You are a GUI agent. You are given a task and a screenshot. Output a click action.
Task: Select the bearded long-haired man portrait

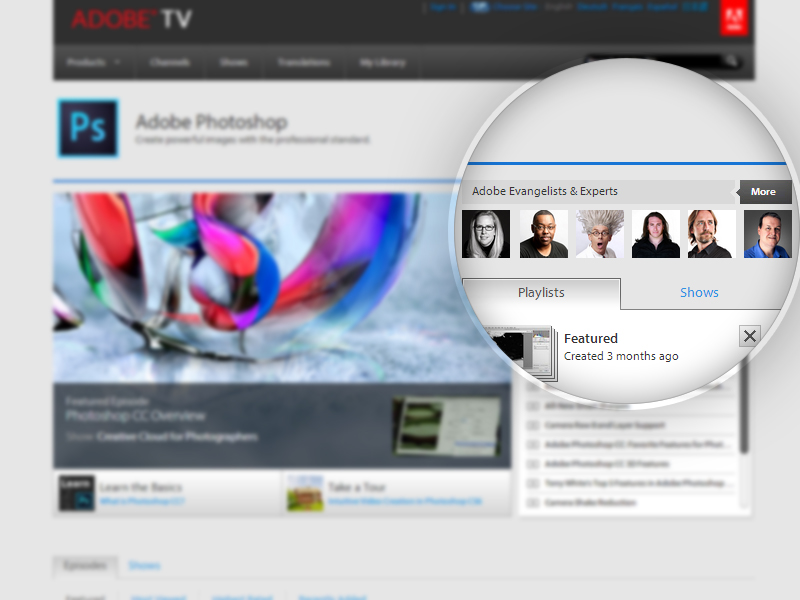[x=712, y=234]
